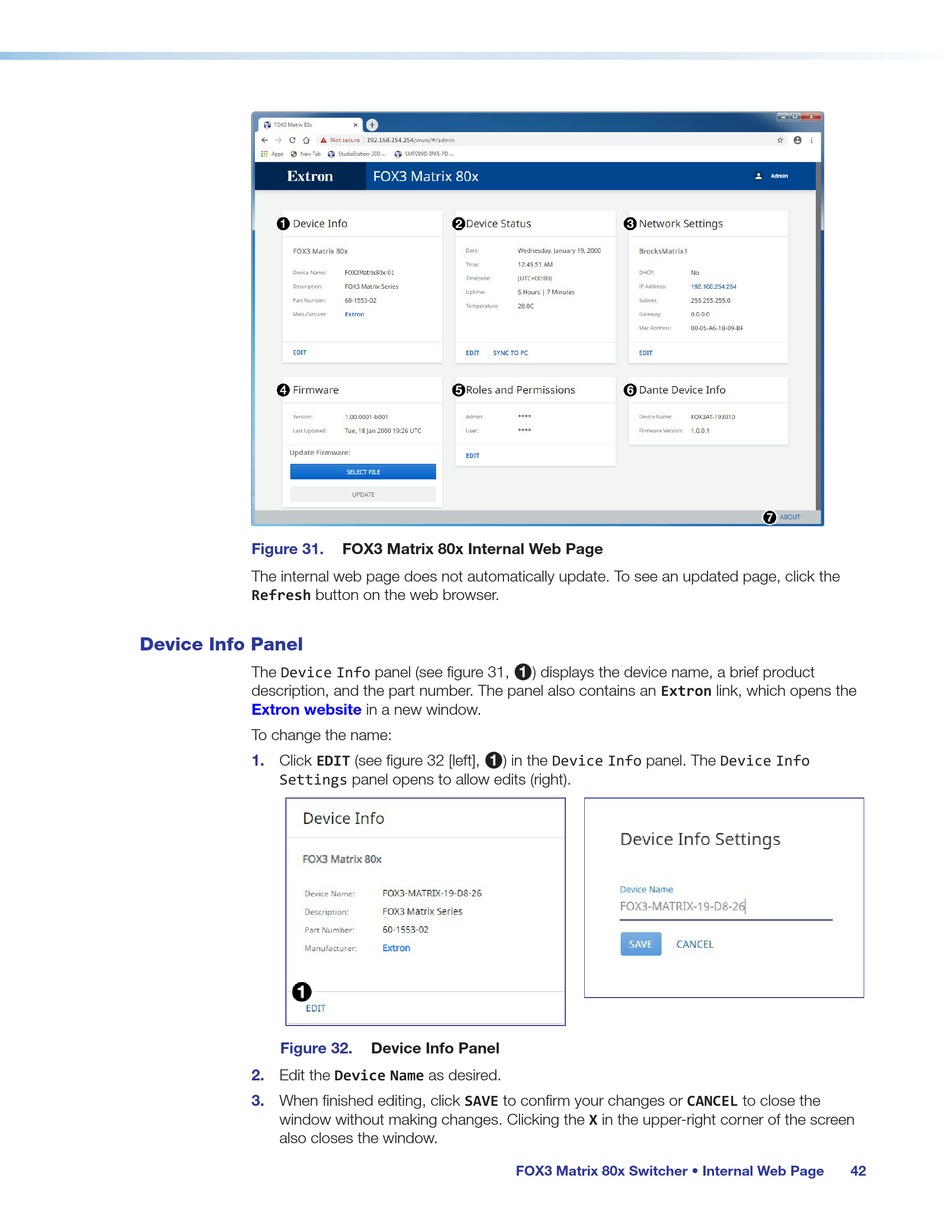Image resolution: width=950 pixels, height=1229 pixels.
Task: Select the Device Name value FOX3Matrix80x-01
Action: pos(369,272)
